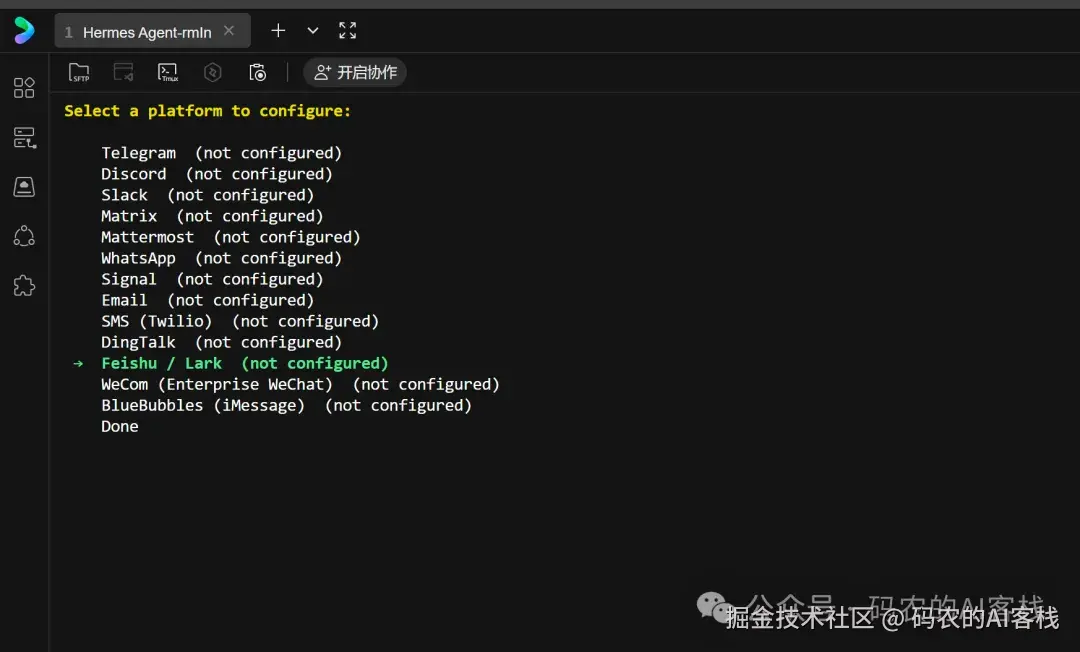
Task: Click the hexagon toolbar icon
Action: [213, 72]
